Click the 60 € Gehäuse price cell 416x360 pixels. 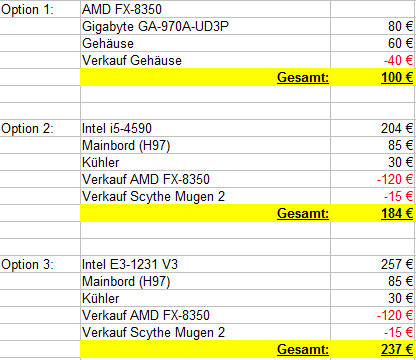coord(373,43)
